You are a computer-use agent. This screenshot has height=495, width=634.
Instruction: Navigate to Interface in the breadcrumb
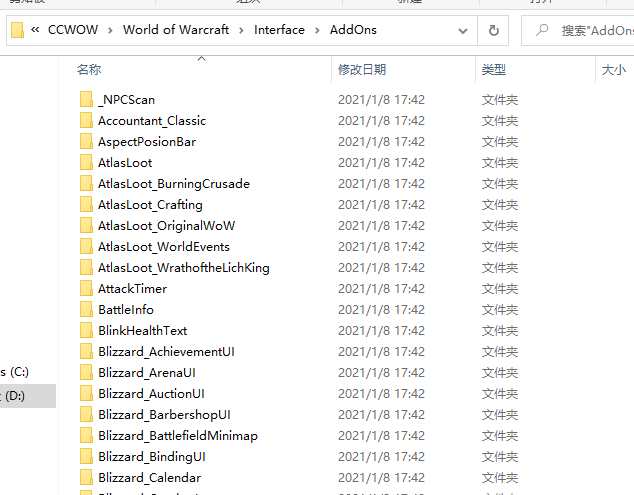[279, 30]
